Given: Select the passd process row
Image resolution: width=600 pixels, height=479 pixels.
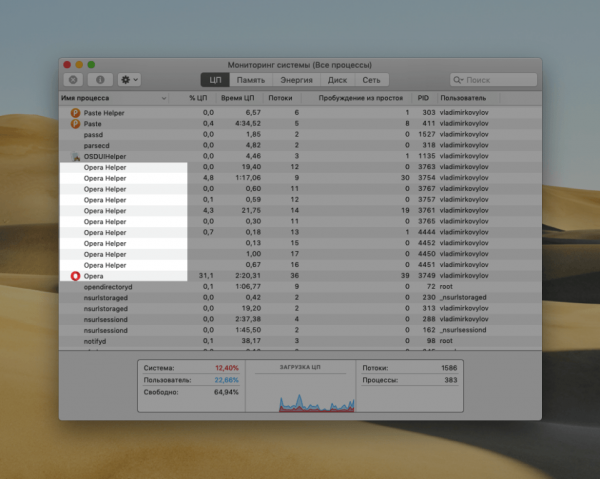Looking at the screenshot, I should point(300,134).
